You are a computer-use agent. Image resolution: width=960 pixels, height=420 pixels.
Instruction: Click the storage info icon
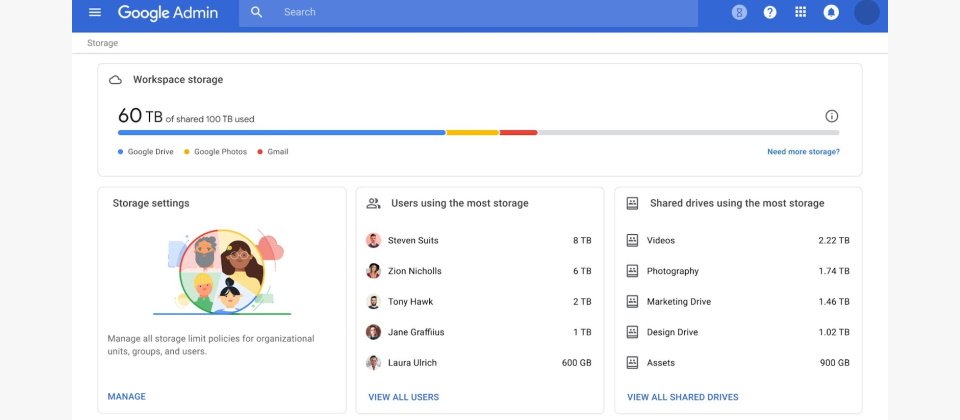[831, 116]
